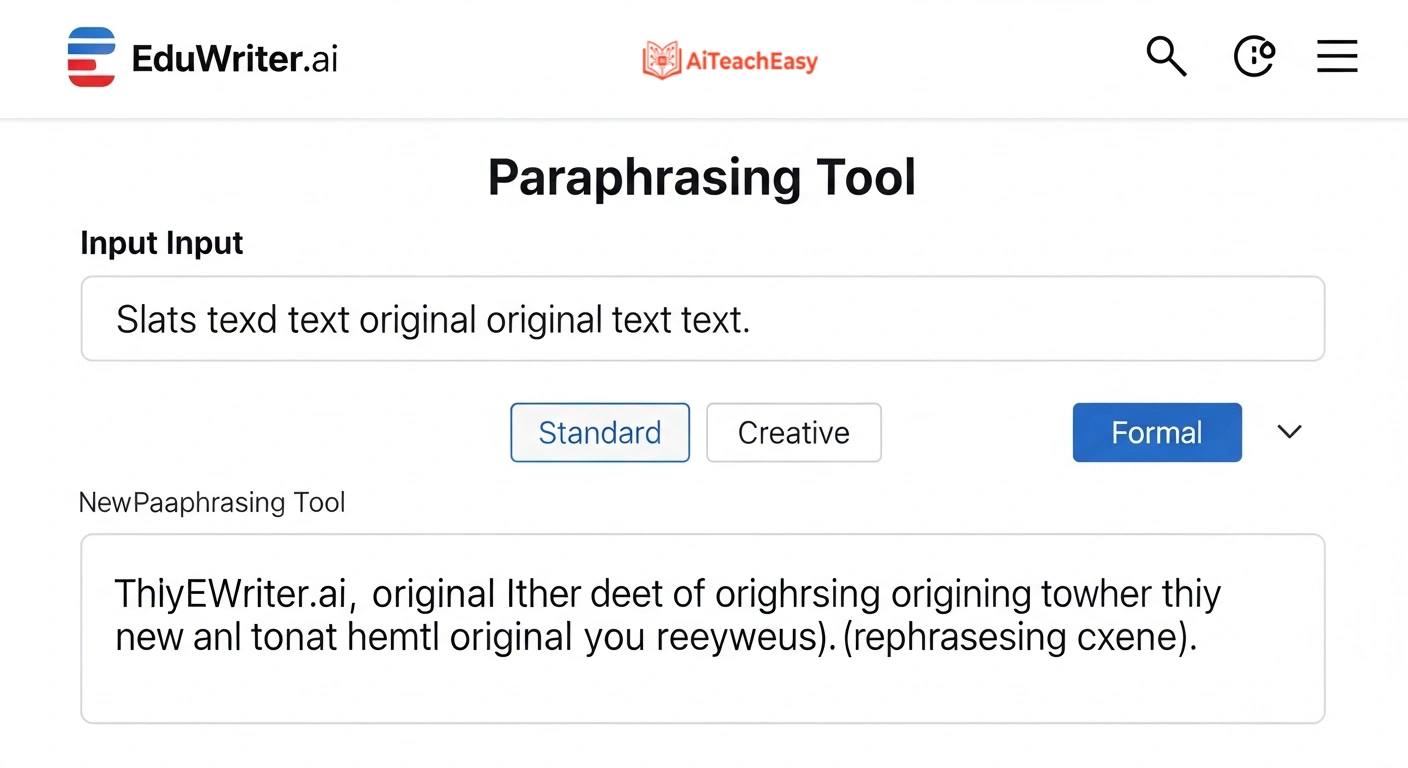Viewport: 1408px width, 768px height.
Task: Open the search magnifier icon
Action: (1165, 56)
